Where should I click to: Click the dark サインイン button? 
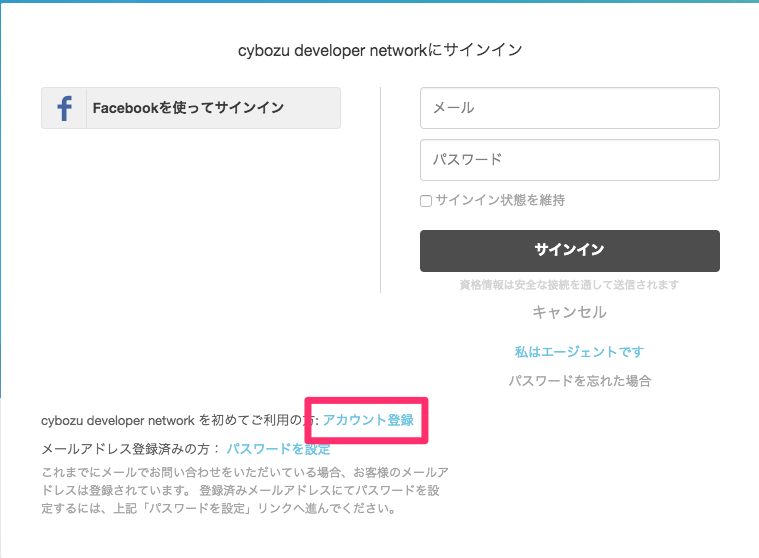point(570,251)
